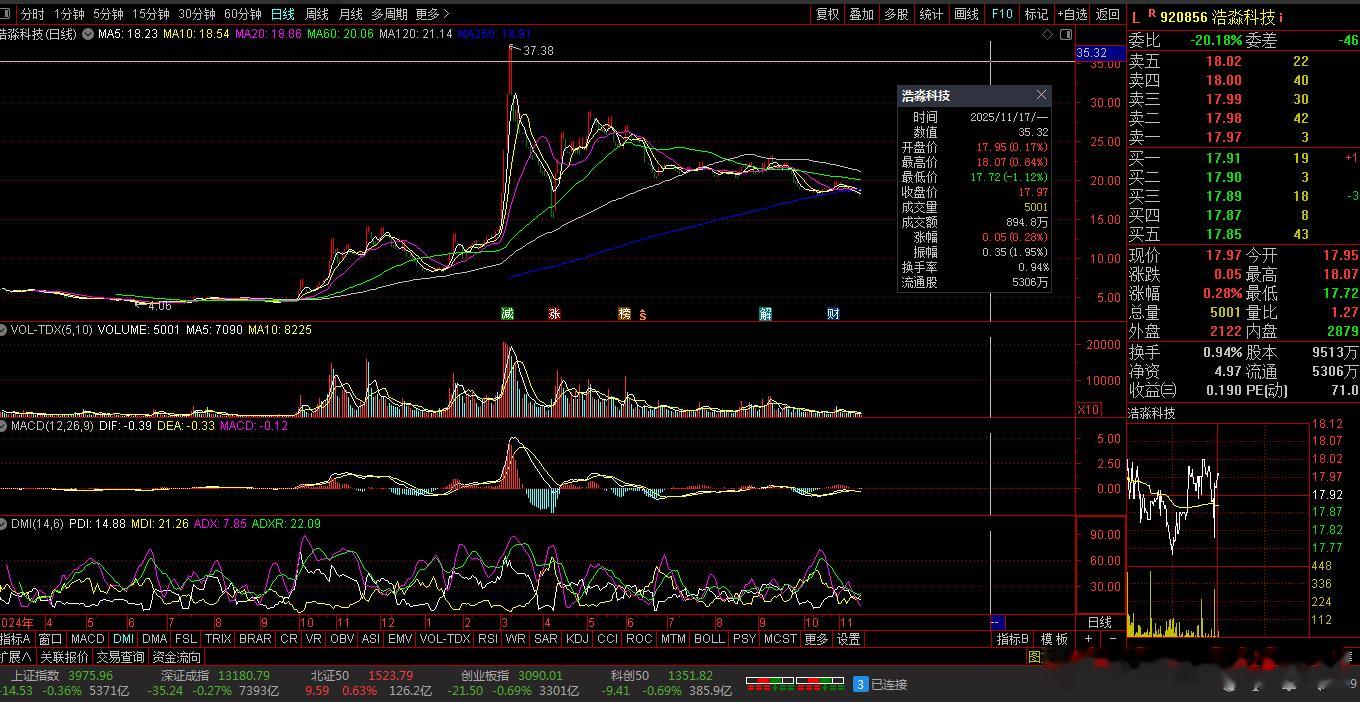Select the KDJ indicator tab

[x=577, y=639]
